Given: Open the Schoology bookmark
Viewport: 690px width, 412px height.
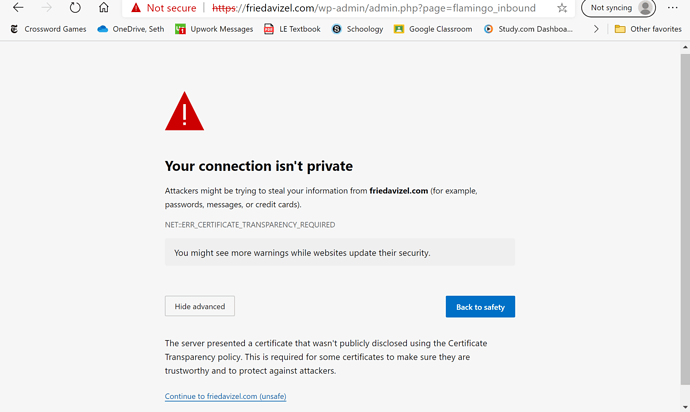Looking at the screenshot, I should 357,29.
